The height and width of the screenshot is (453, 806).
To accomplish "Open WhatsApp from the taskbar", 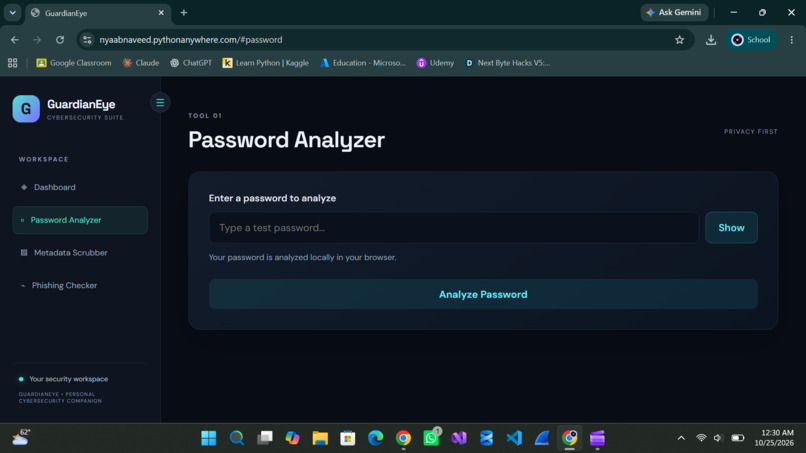I will (x=431, y=438).
